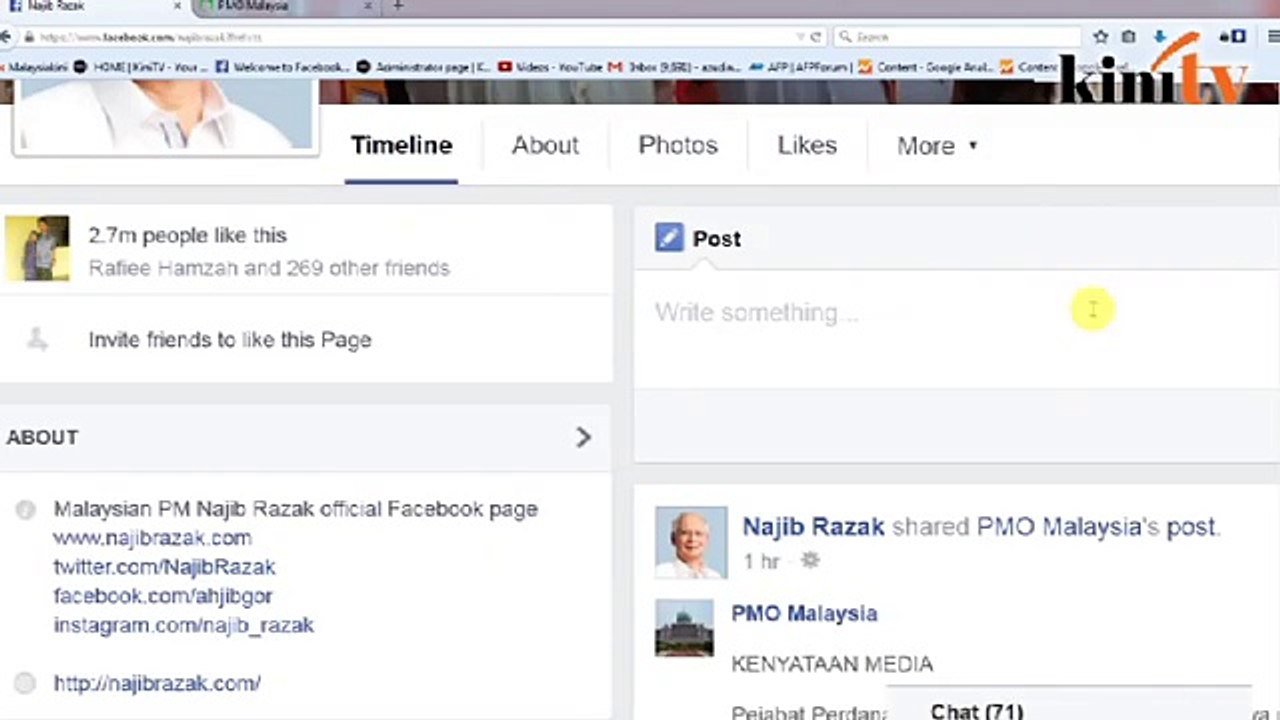
Task: Click the browser Search box
Action: (x=957, y=37)
